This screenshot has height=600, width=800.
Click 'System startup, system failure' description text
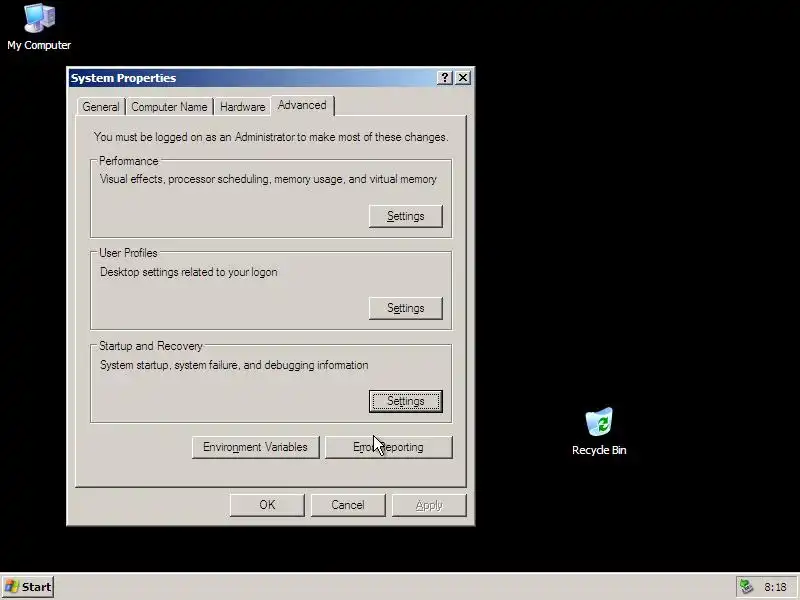(x=234, y=365)
